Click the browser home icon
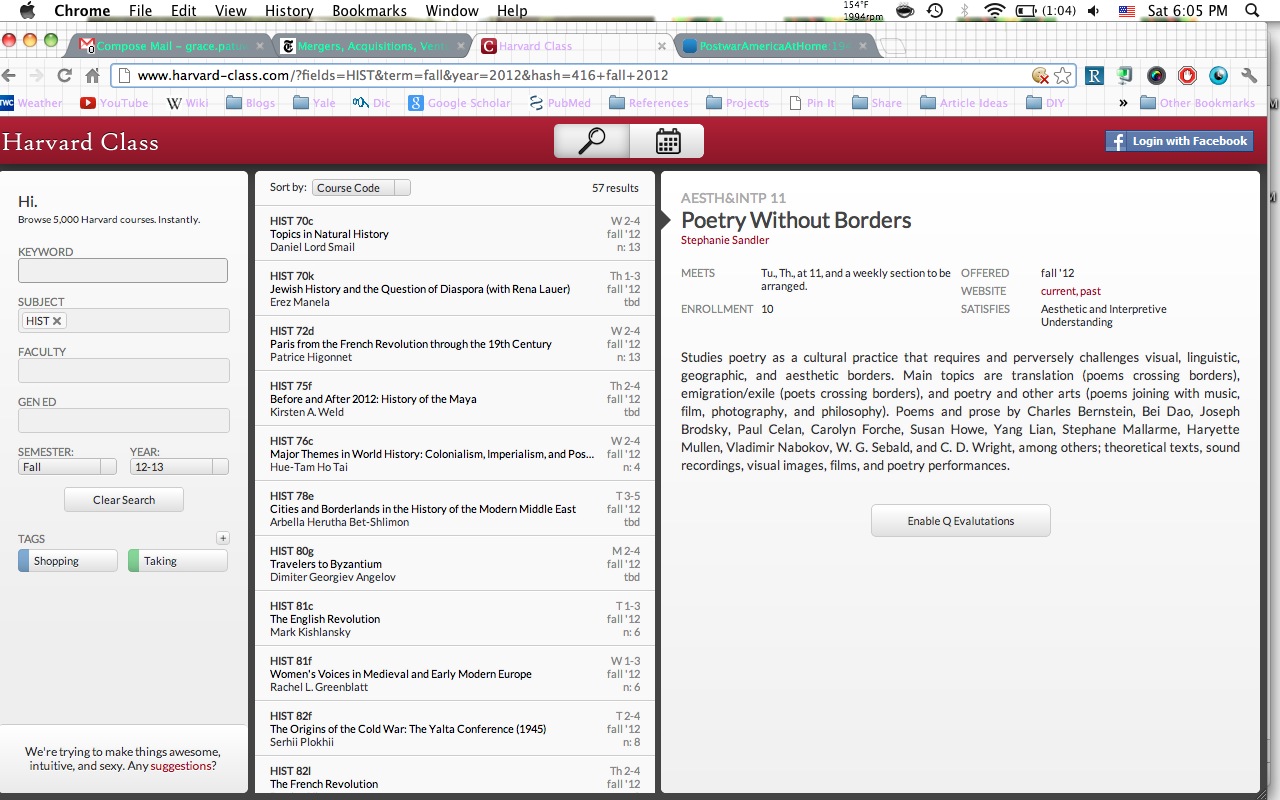Viewport: 1280px width, 800px height. (92, 75)
